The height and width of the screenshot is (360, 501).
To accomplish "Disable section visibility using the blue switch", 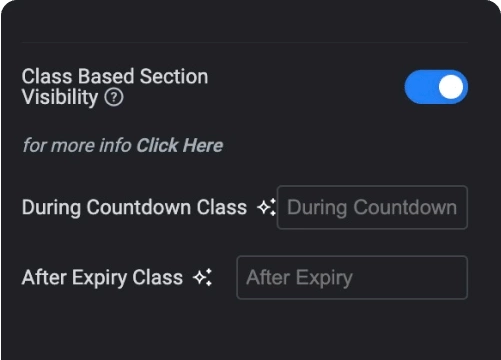I will tap(436, 87).
